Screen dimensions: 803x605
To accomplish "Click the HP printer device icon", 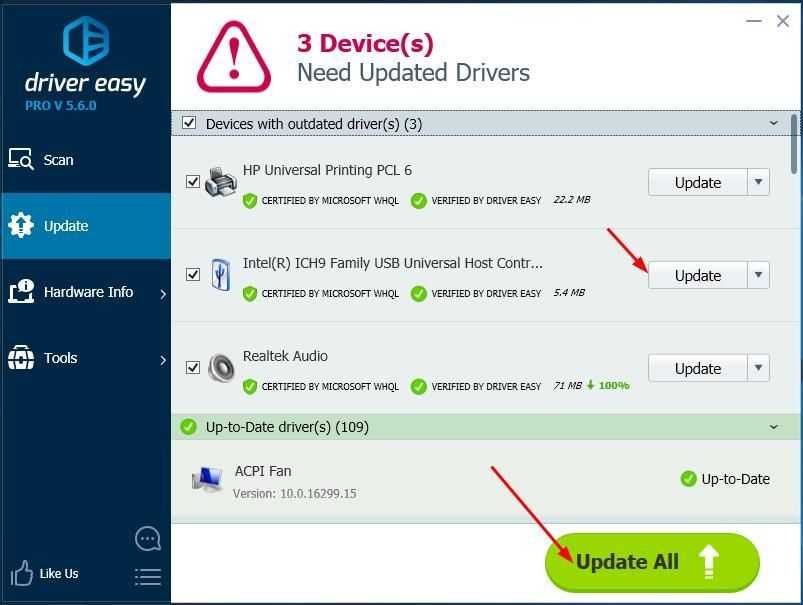I will (x=221, y=182).
